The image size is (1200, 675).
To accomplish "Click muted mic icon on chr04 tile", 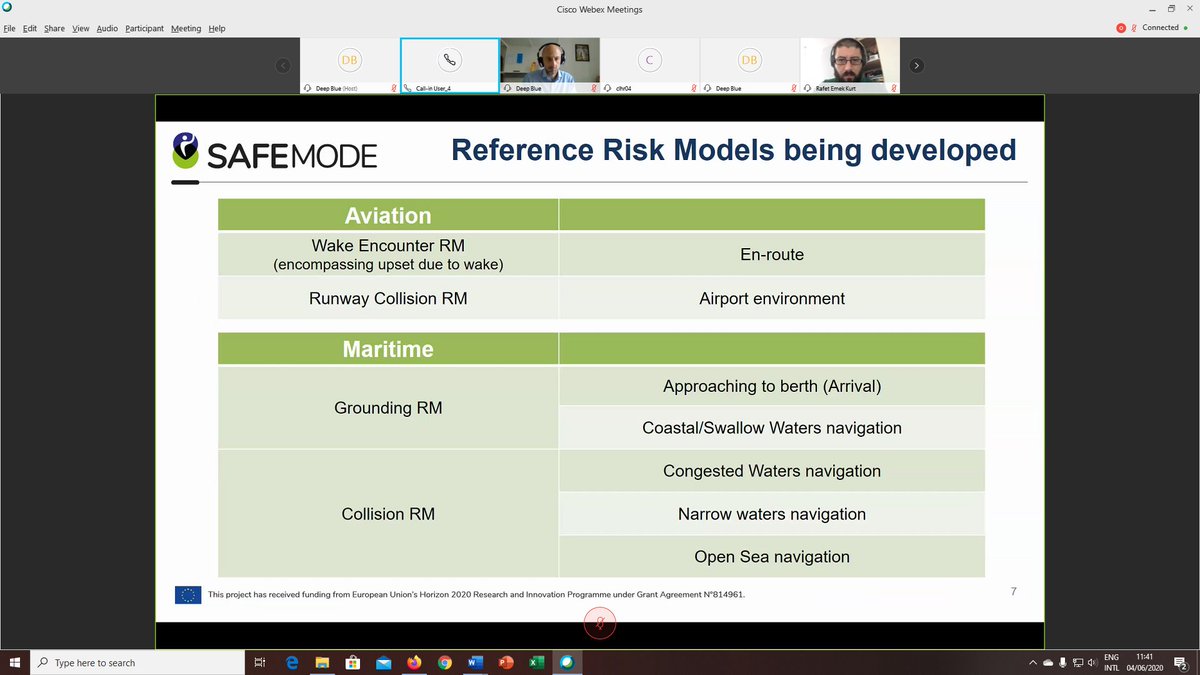I will point(694,88).
